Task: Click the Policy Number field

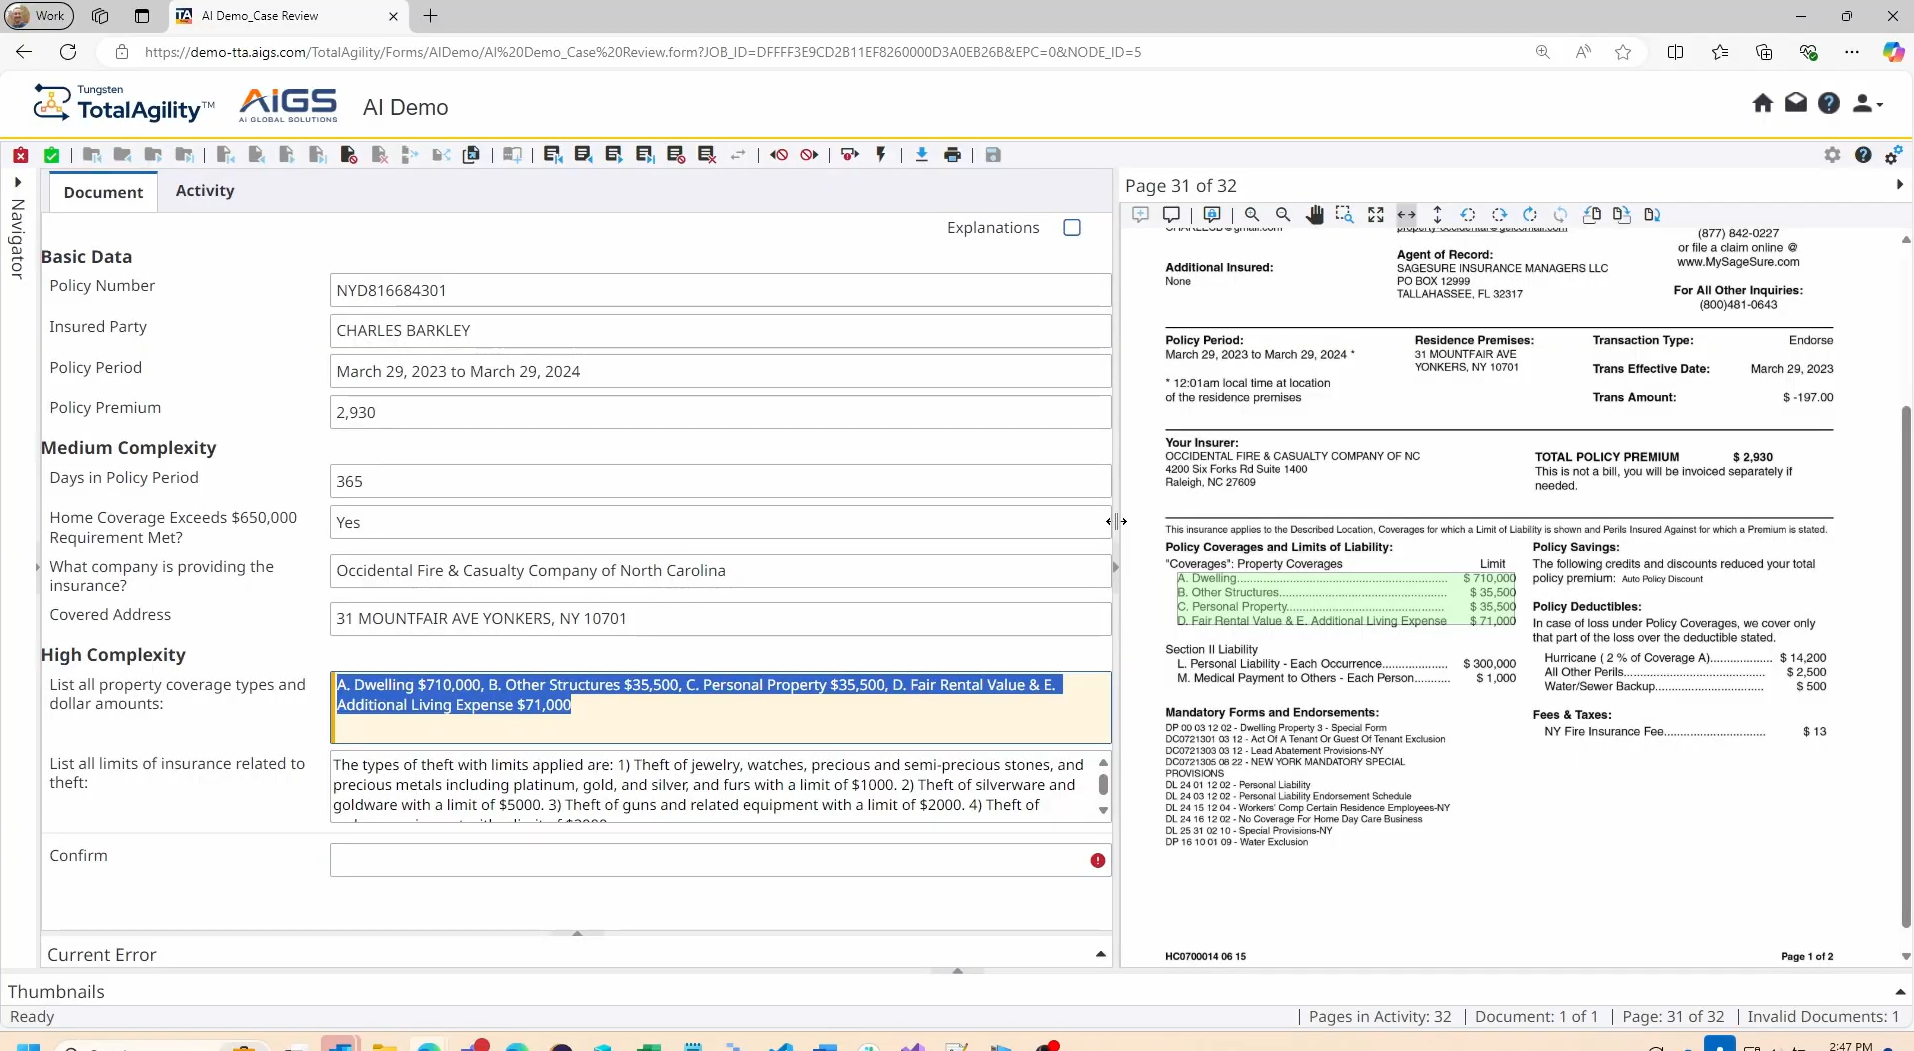Action: point(720,291)
